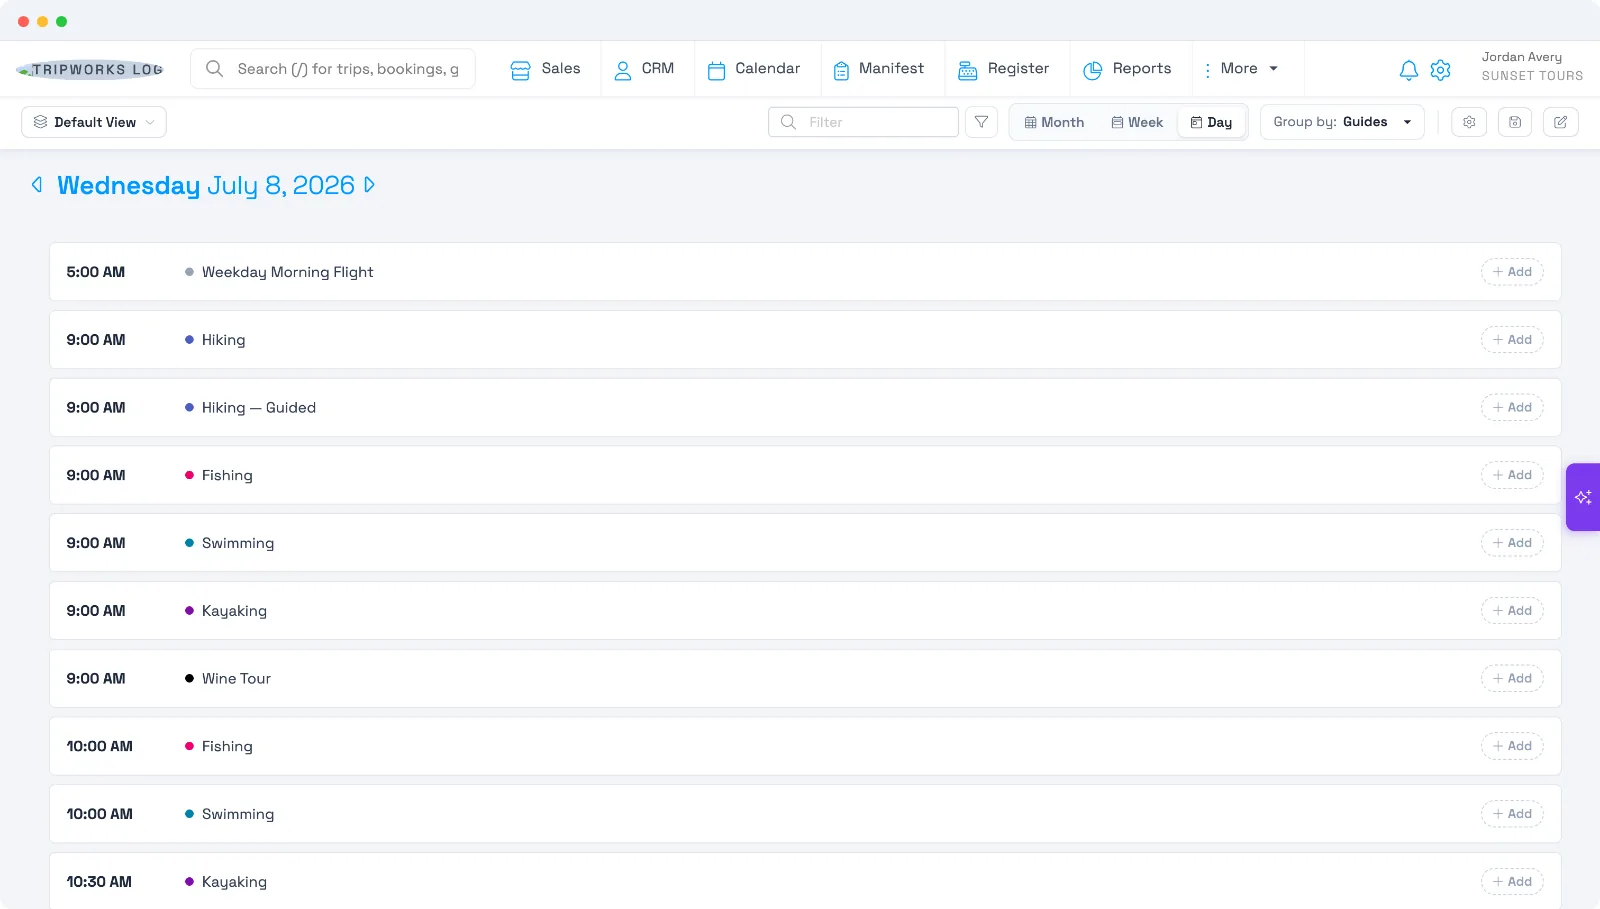
Task: Open the 10:00 AM Swimming trip
Action: (x=238, y=814)
